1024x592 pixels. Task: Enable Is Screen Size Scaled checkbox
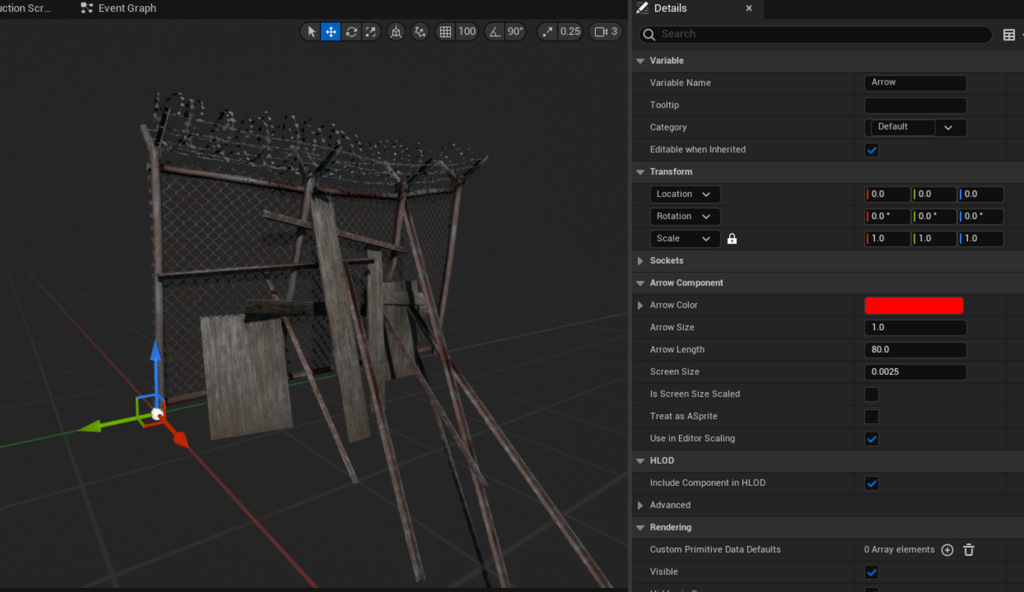pos(871,394)
